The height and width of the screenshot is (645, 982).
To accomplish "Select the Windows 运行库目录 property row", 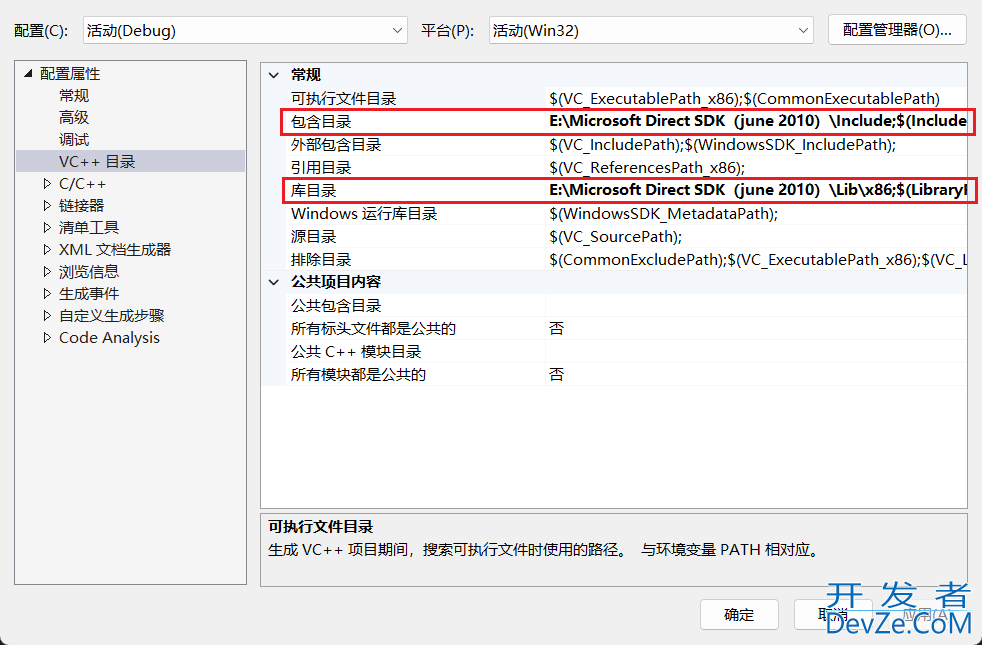I will coord(626,214).
